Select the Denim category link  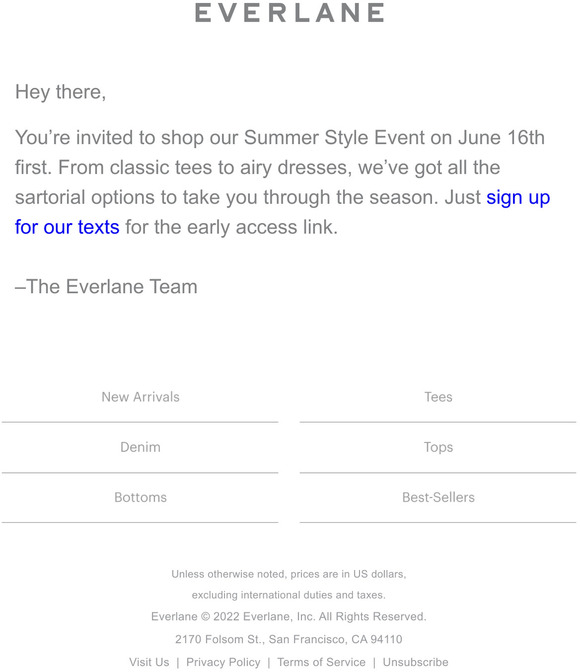140,447
